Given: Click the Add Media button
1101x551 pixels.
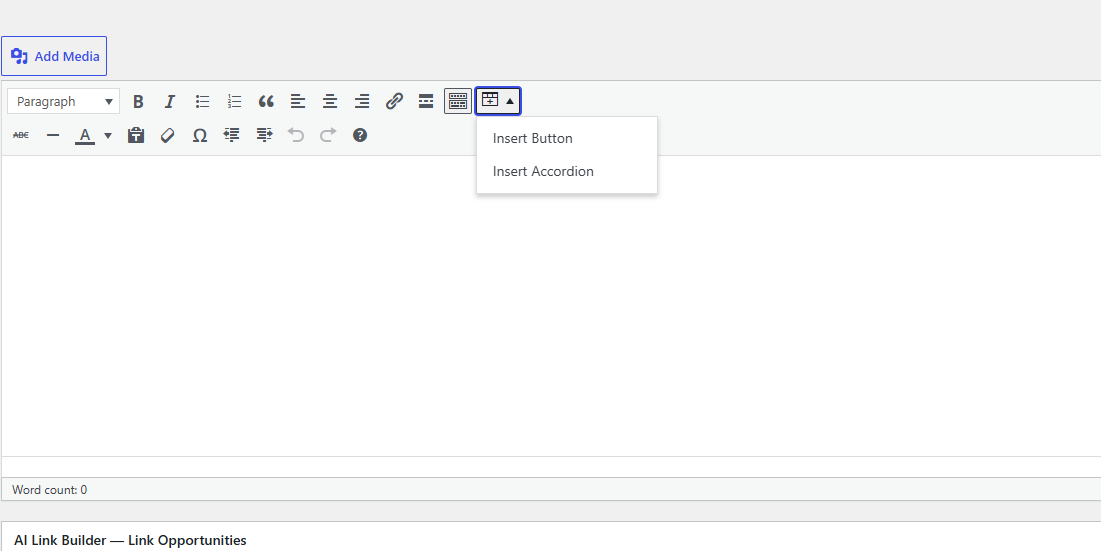Looking at the screenshot, I should [54, 56].
